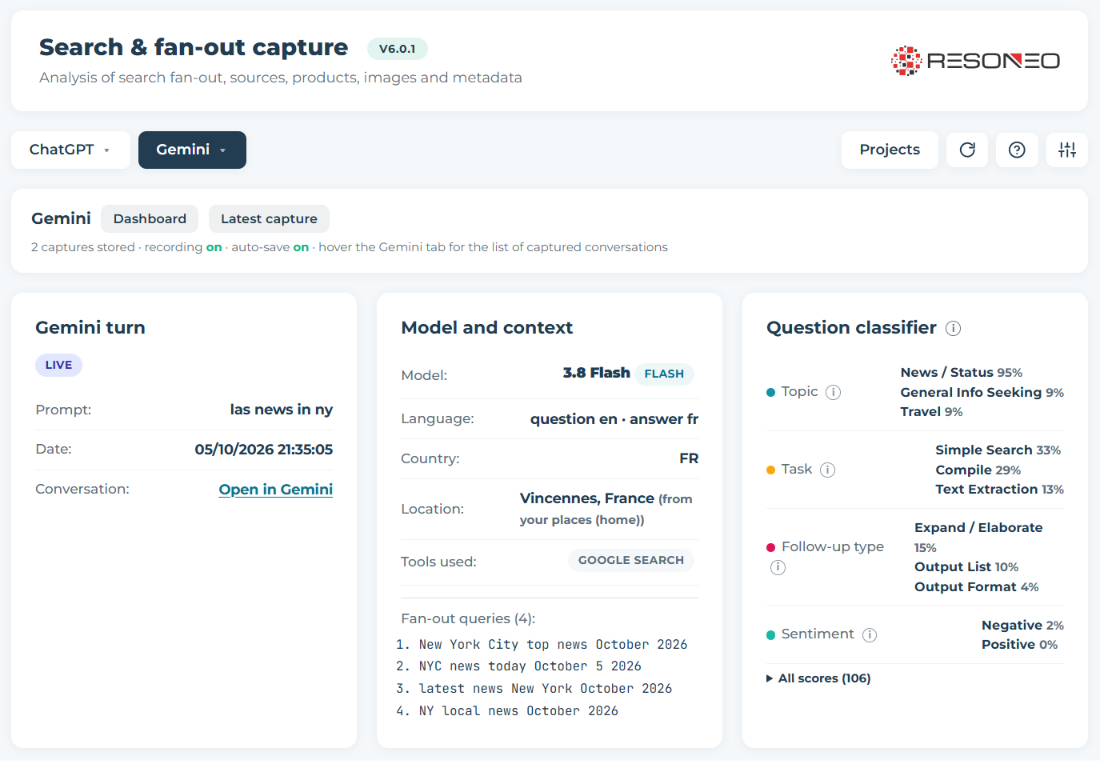
Task: Click the Topic info icon
Action: (x=833, y=392)
